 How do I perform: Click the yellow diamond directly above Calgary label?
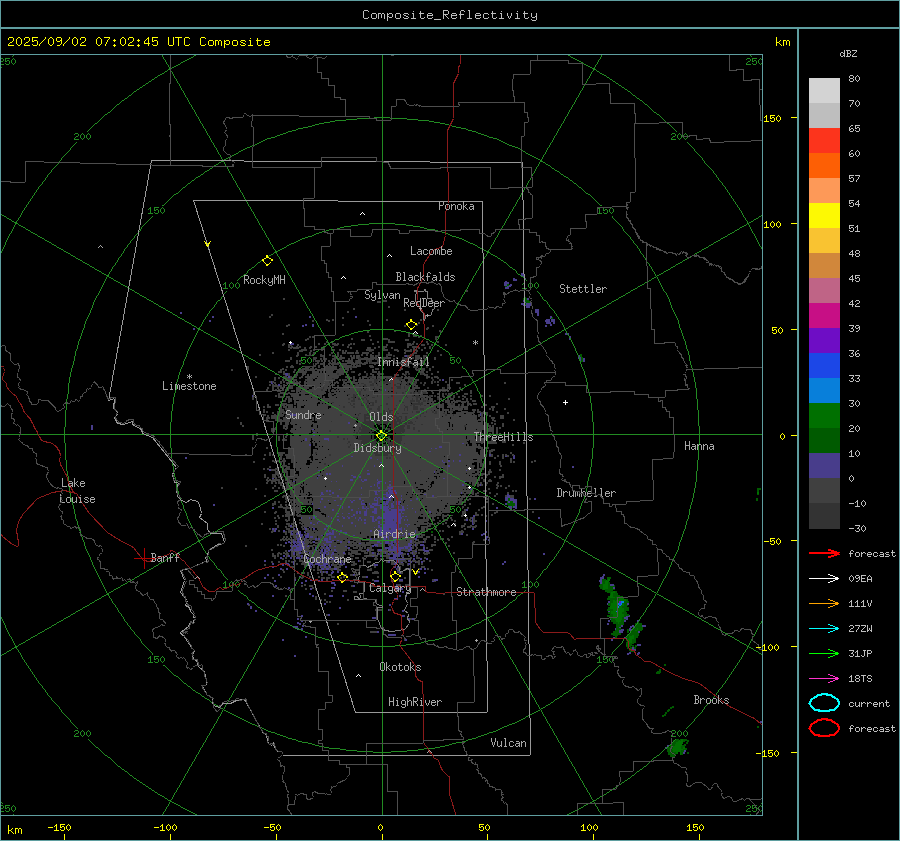coord(395,576)
